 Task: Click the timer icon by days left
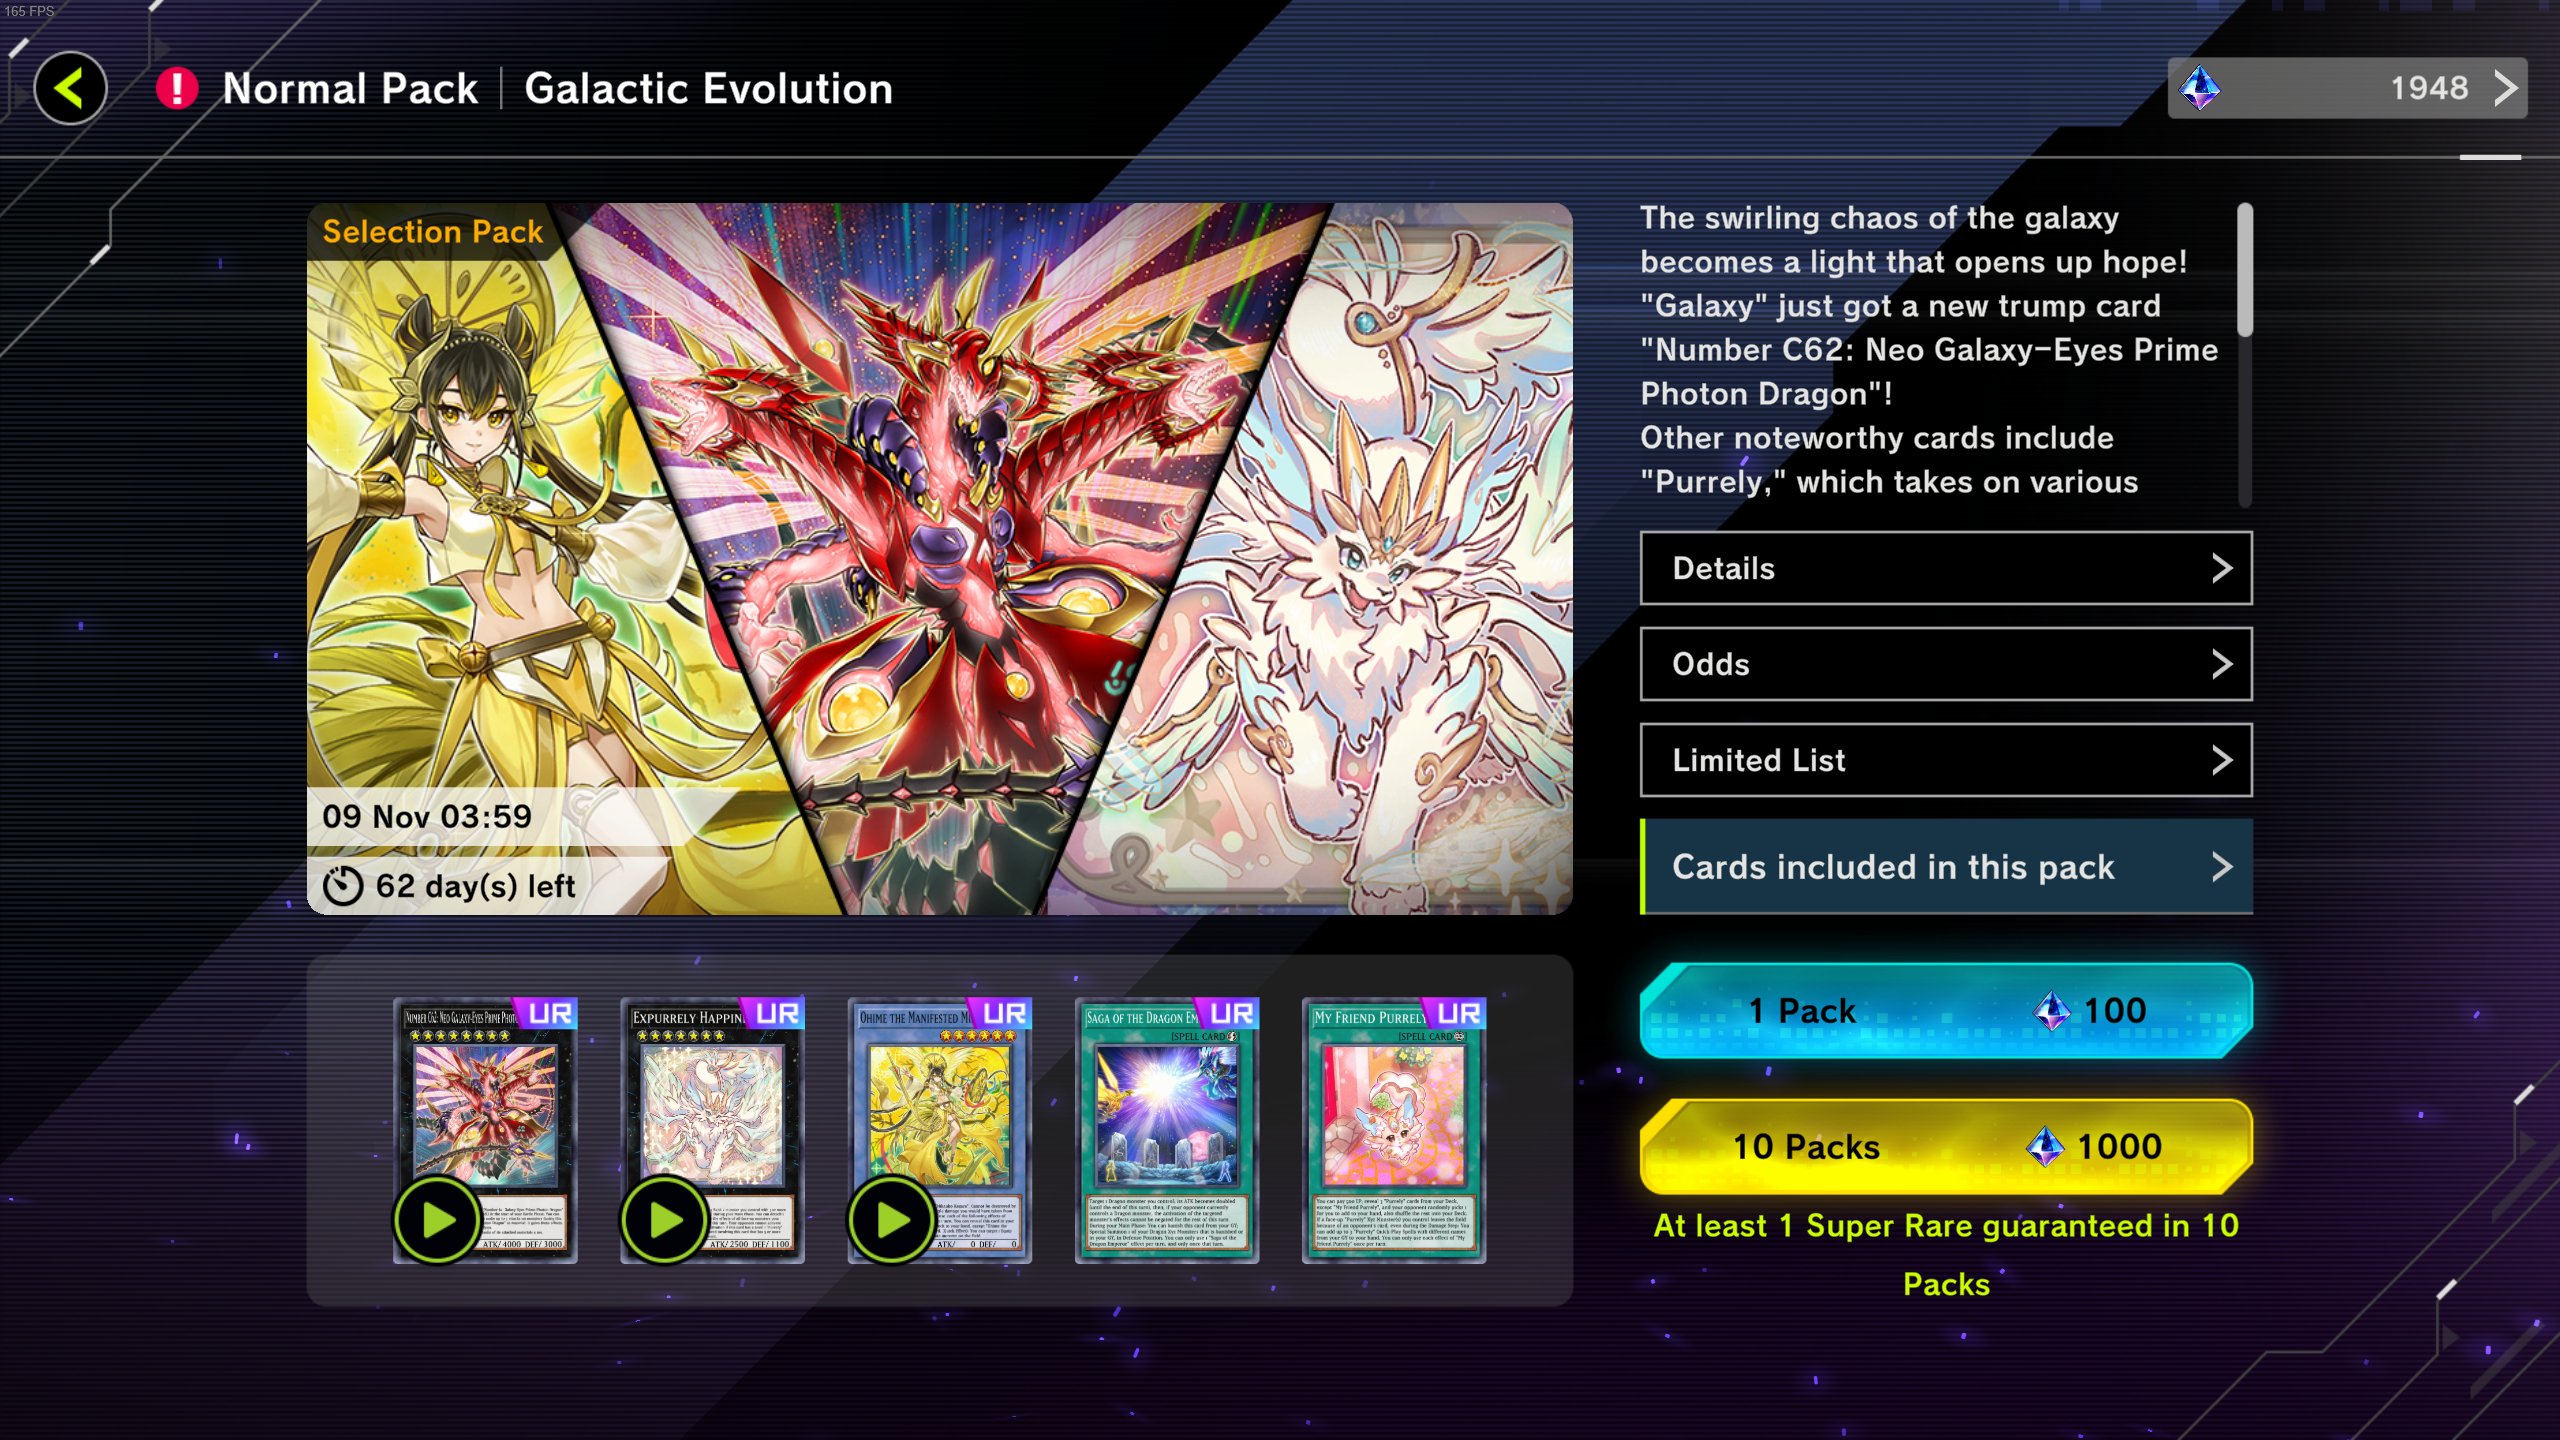pyautogui.click(x=342, y=885)
